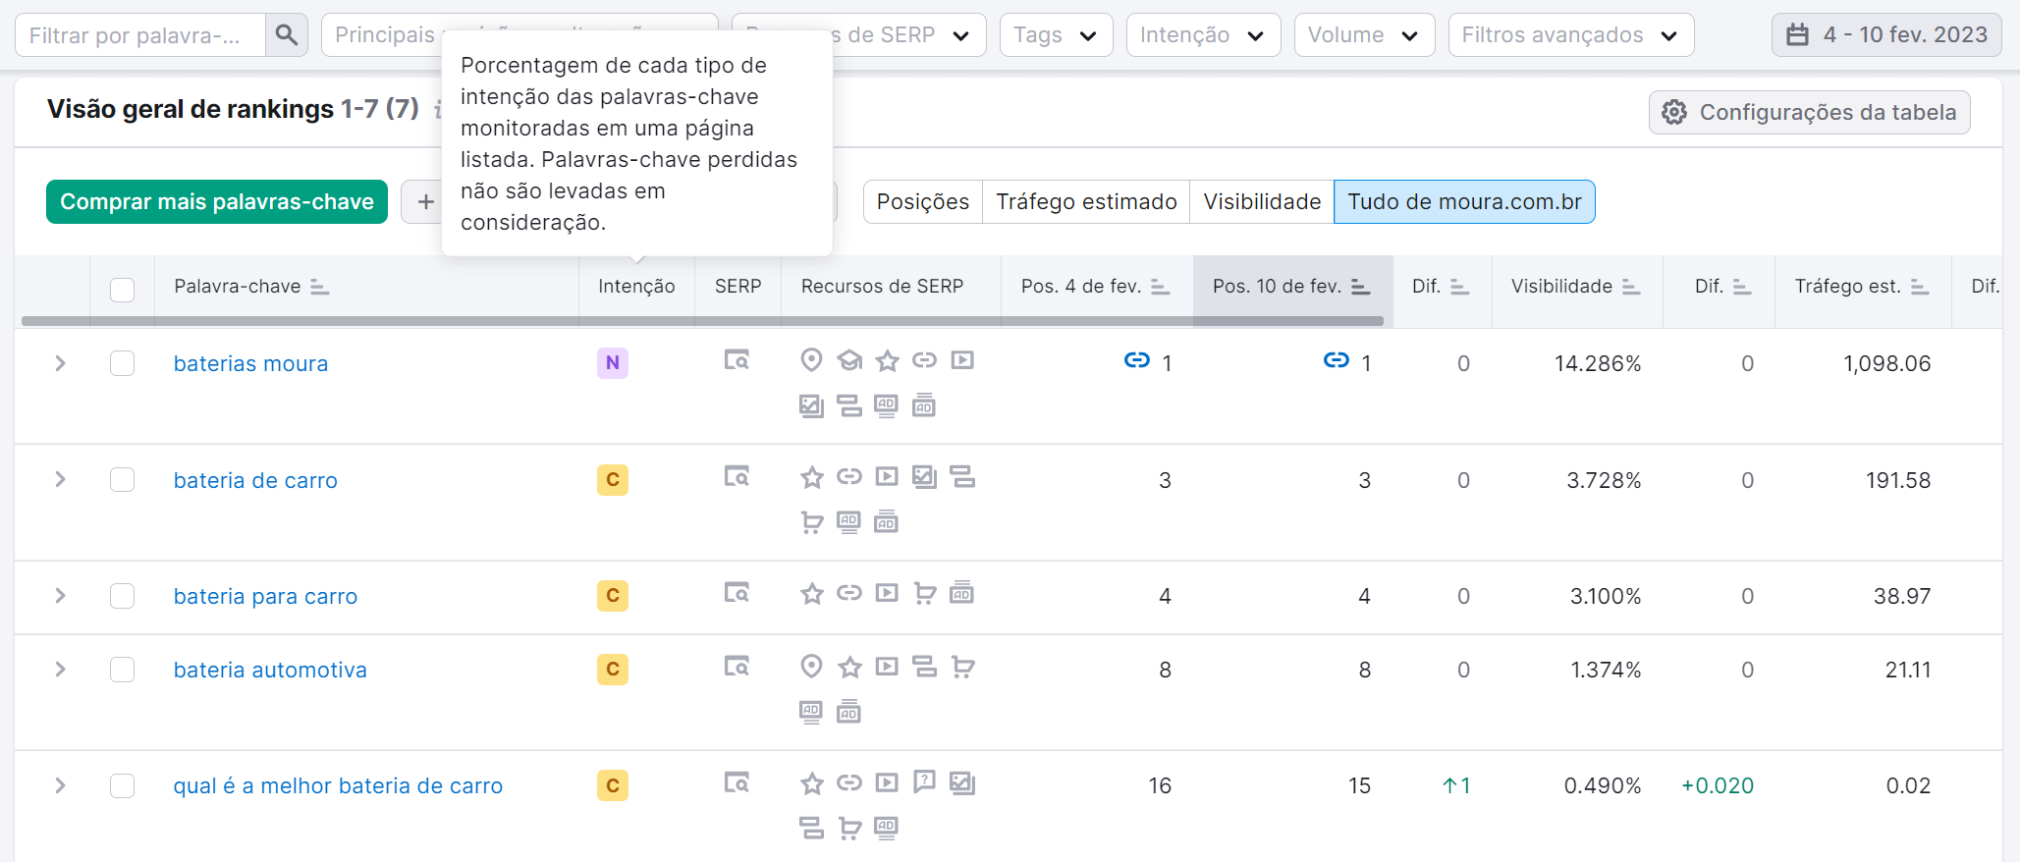
Task: Focus the Filtrar por palavra-chave input field
Action: 141,35
